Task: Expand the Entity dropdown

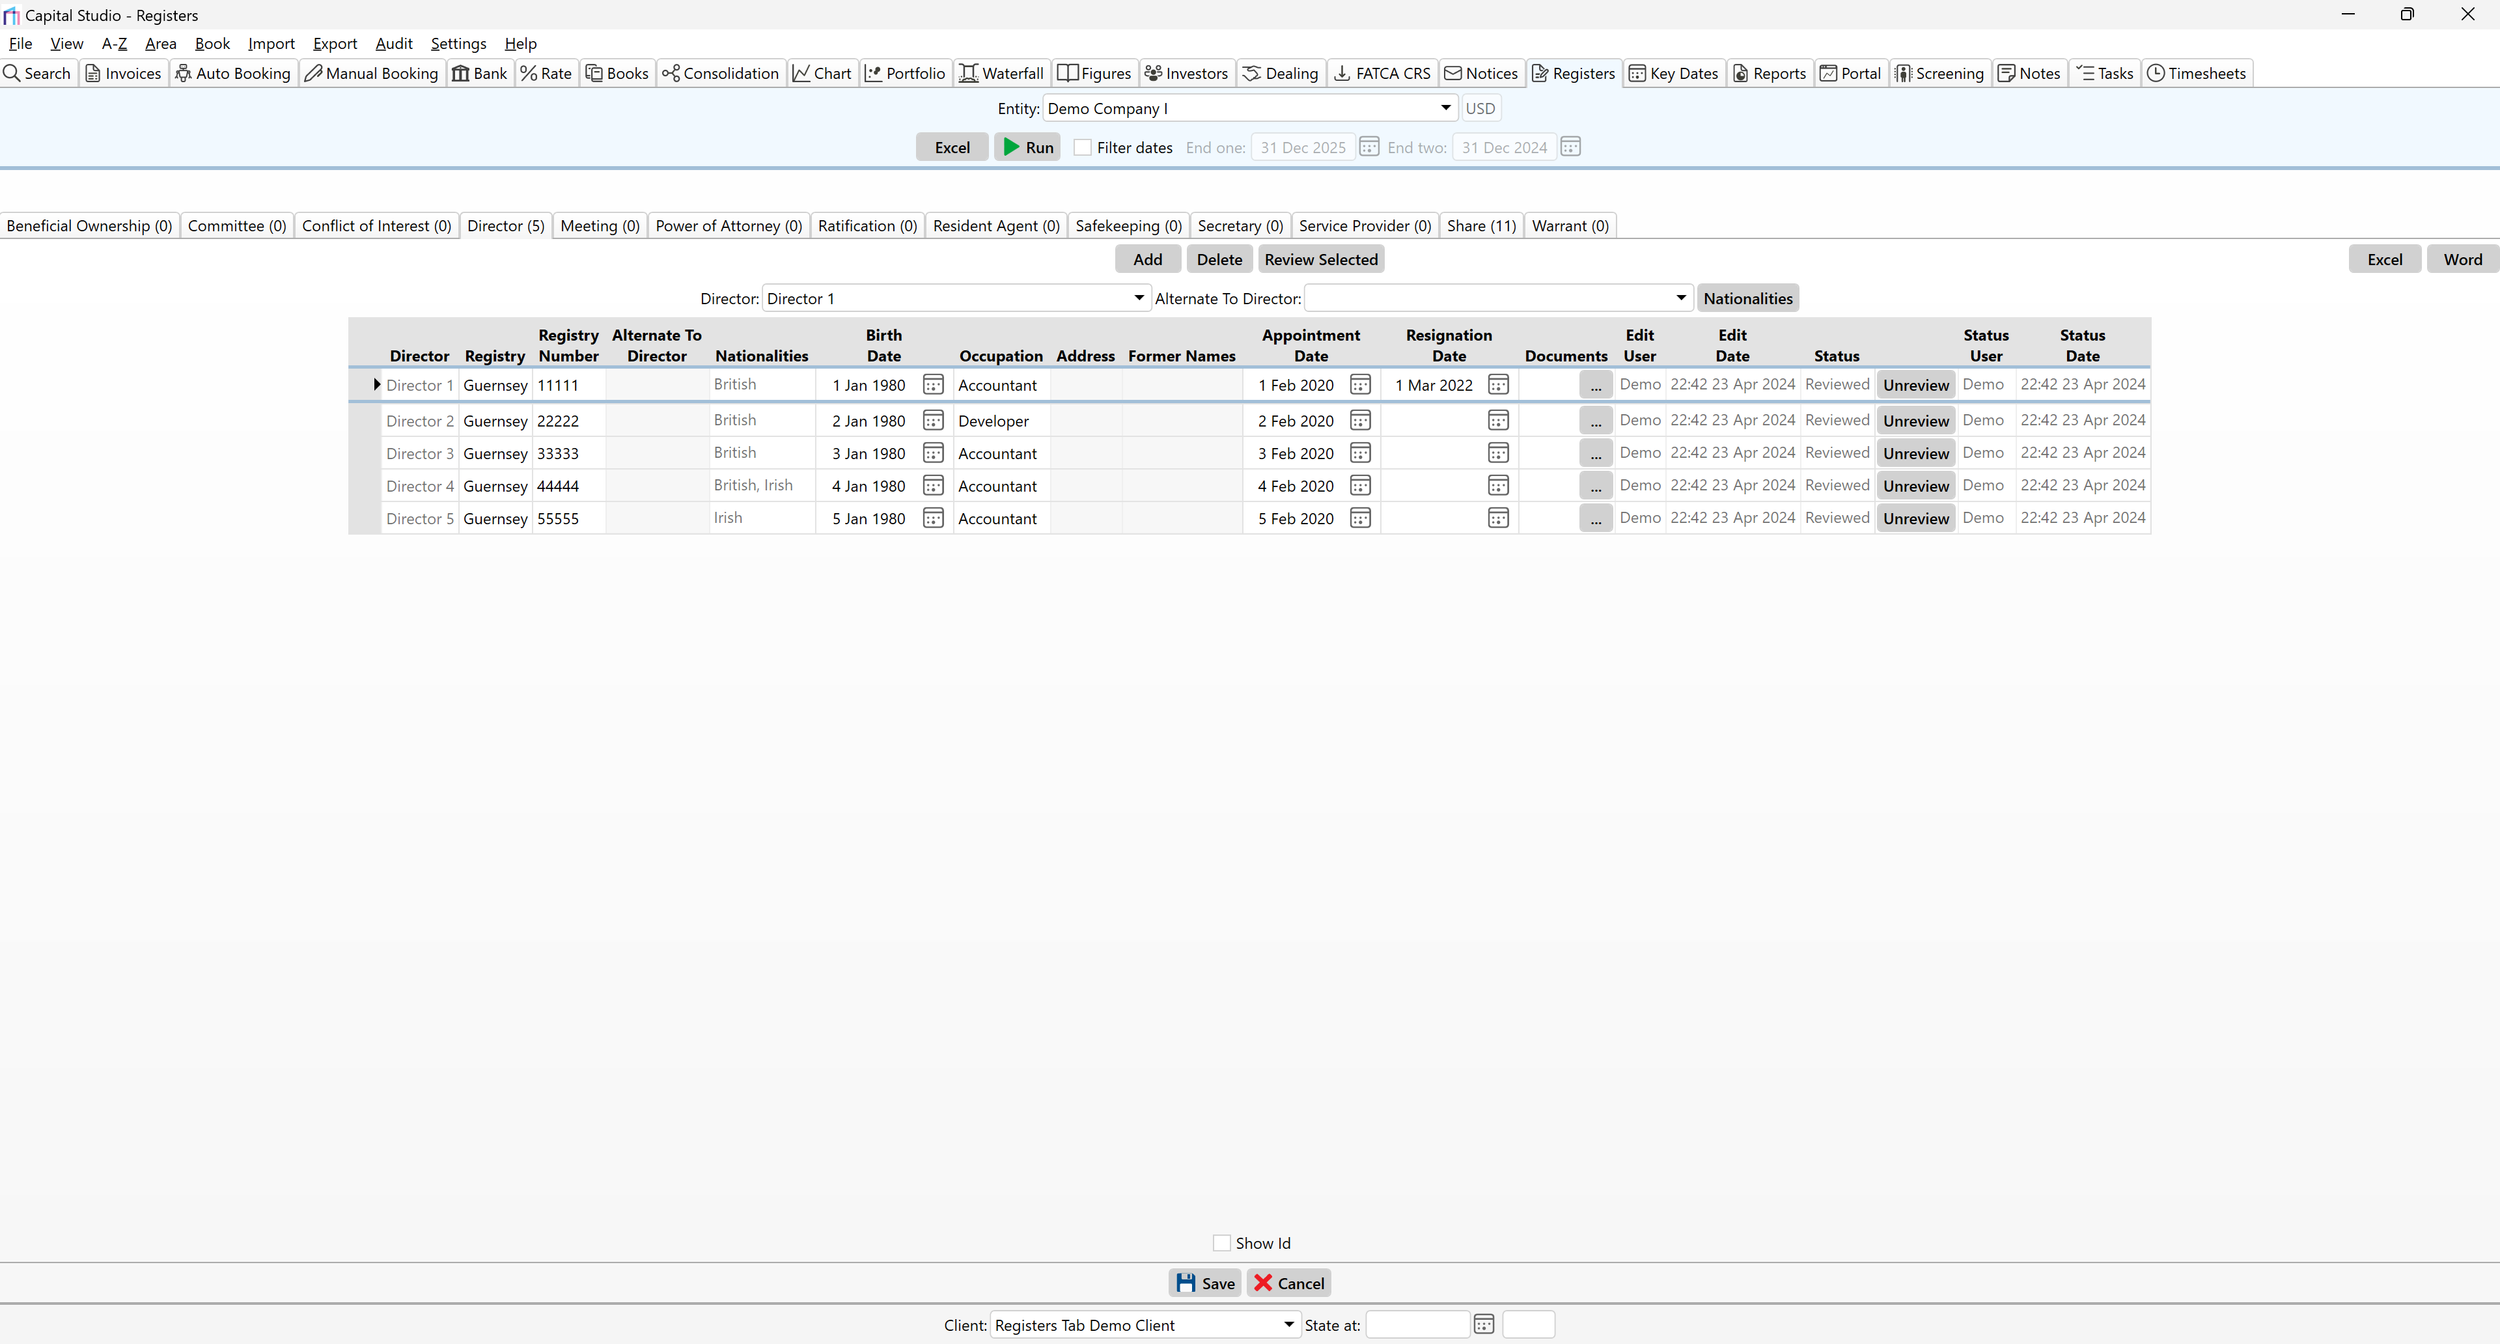Action: click(x=1445, y=108)
